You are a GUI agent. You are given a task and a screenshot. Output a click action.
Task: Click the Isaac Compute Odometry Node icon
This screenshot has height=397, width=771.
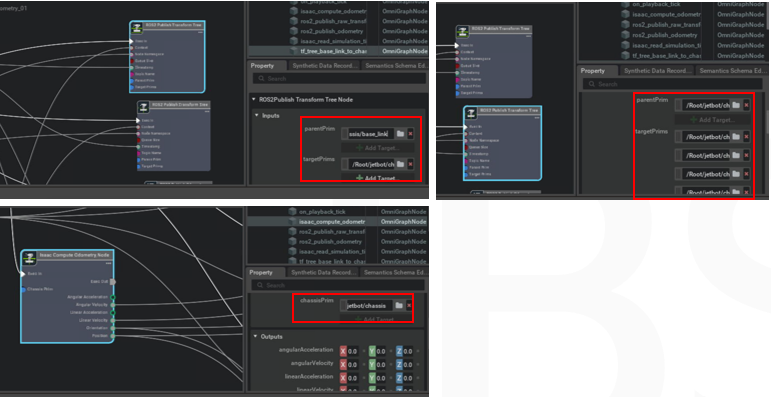tap(29, 258)
